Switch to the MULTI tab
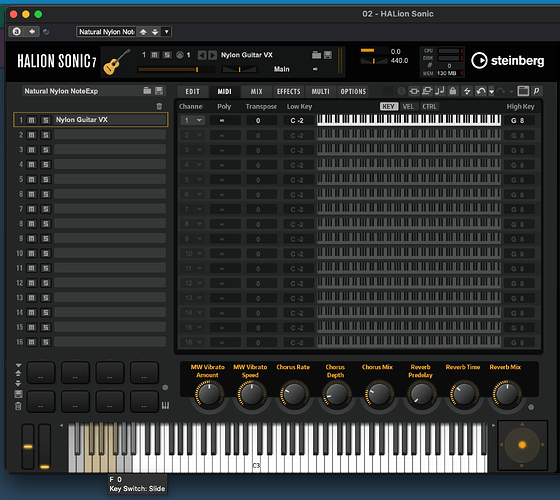 pos(320,91)
